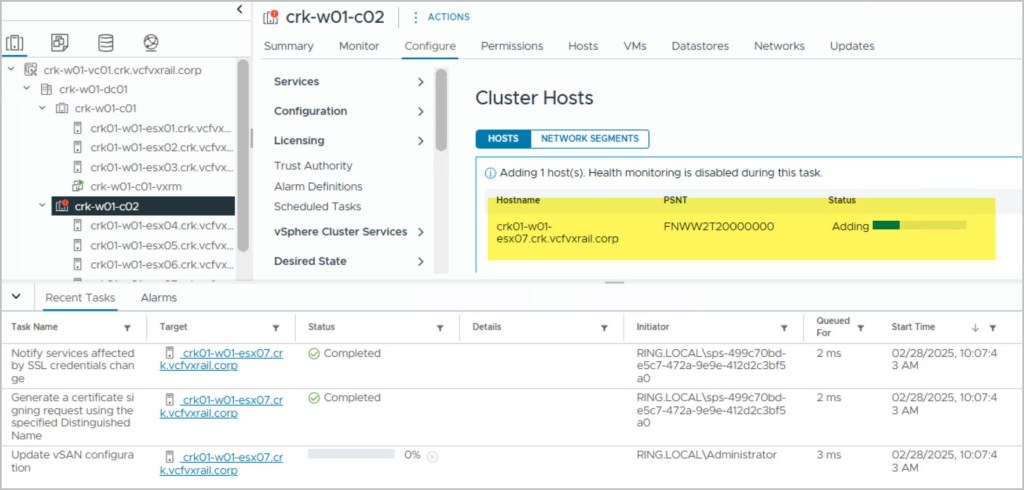Open Scheduled Tasks in the Configure menu
The image size is (1024, 490).
click(x=317, y=207)
